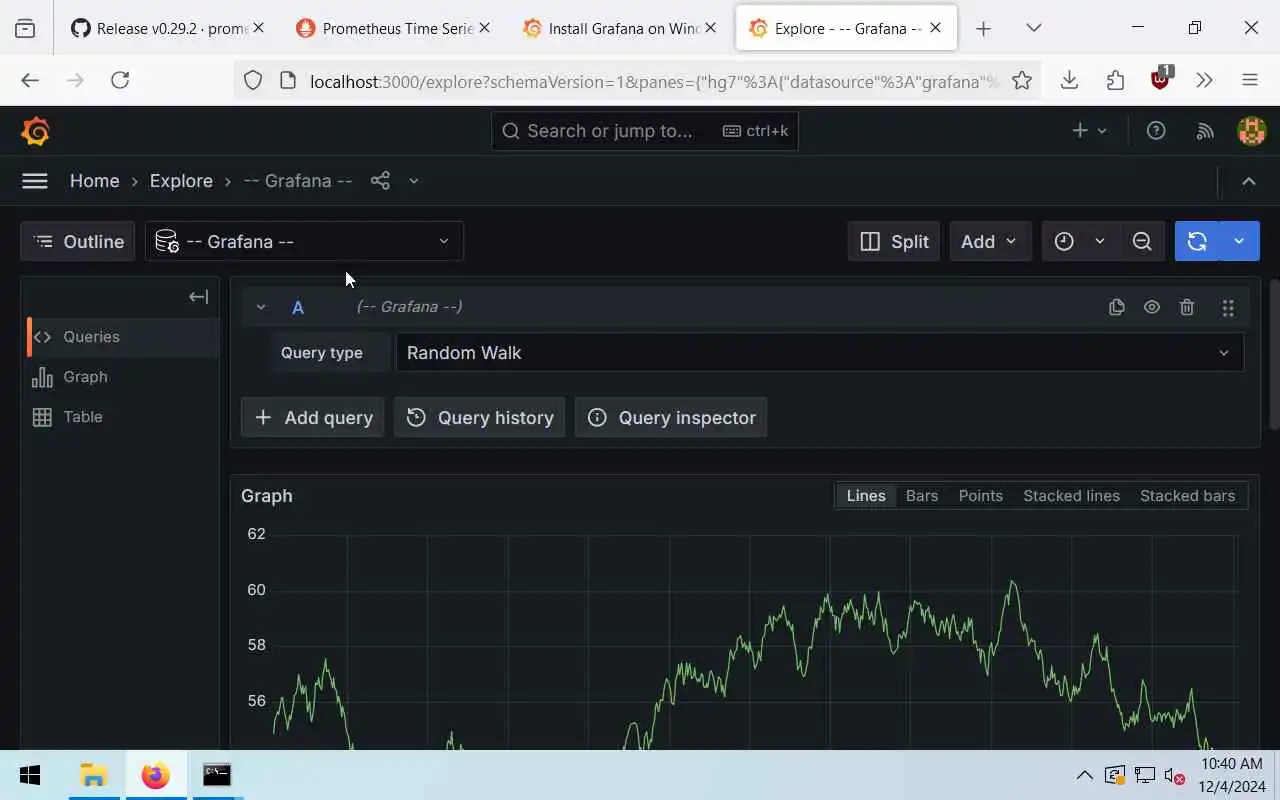Viewport: 1280px width, 800px height.
Task: Toggle query A visibility eye icon
Action: [x=1152, y=307]
